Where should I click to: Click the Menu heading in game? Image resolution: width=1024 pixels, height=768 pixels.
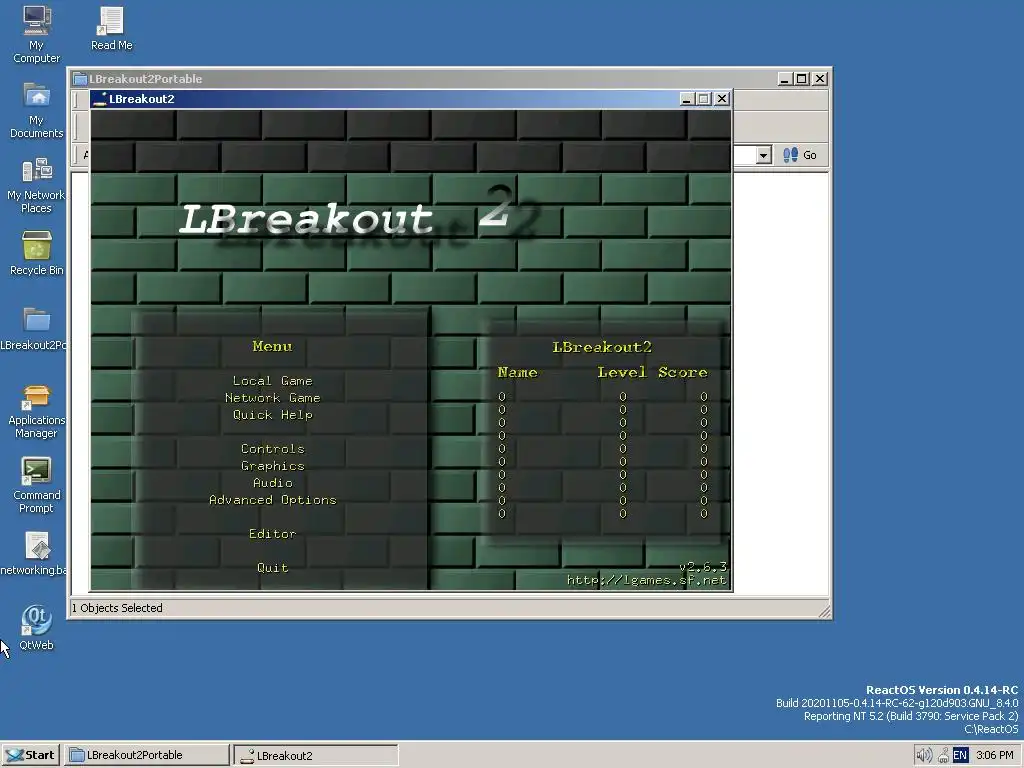point(272,346)
